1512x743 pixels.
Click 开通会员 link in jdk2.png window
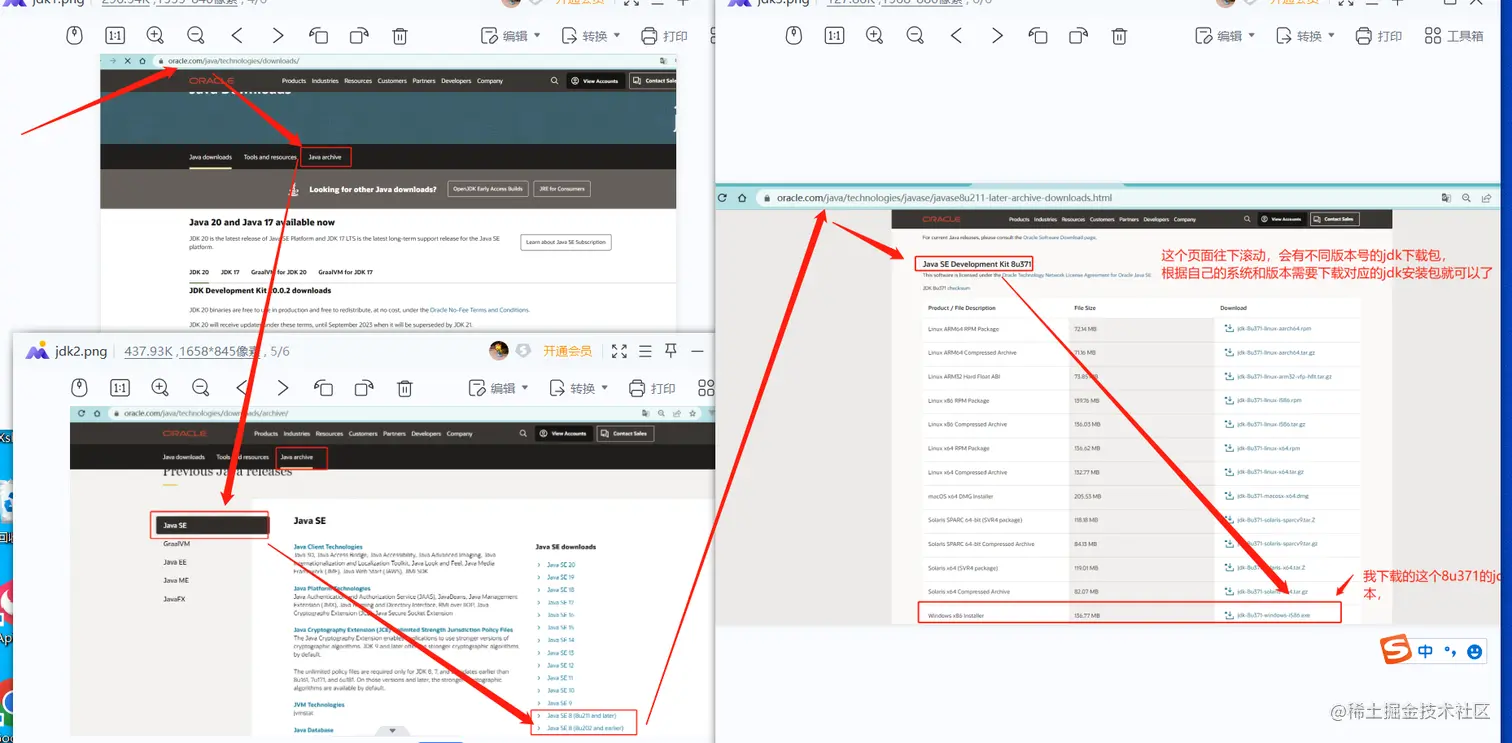click(x=567, y=351)
